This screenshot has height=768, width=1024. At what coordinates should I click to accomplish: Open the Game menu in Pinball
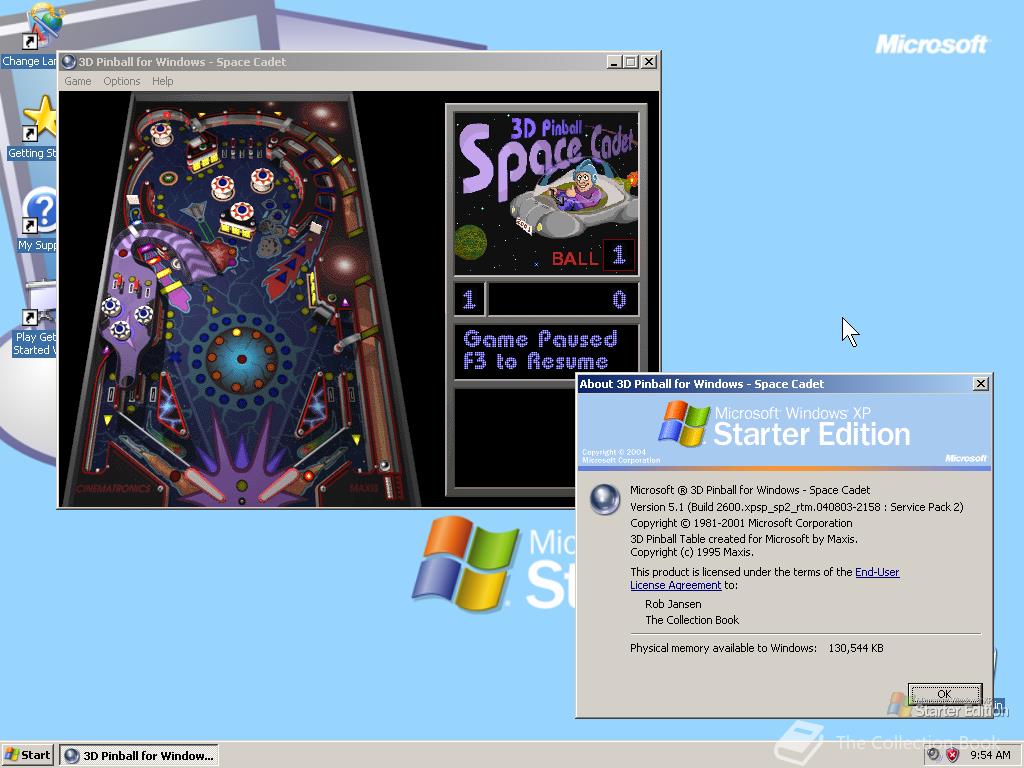(x=78, y=81)
